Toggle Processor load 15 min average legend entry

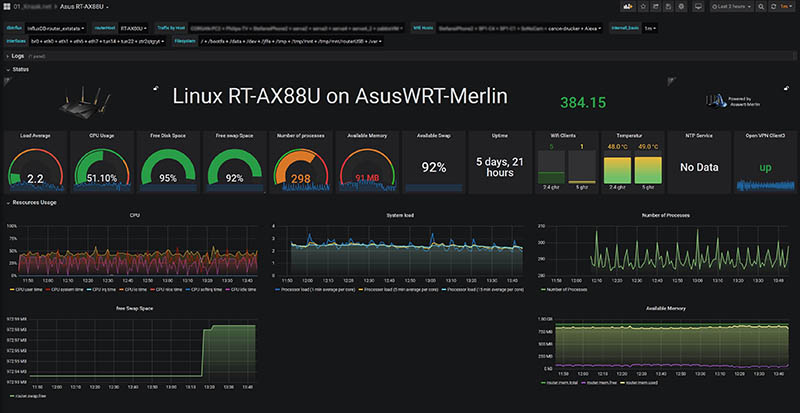[x=487, y=289]
